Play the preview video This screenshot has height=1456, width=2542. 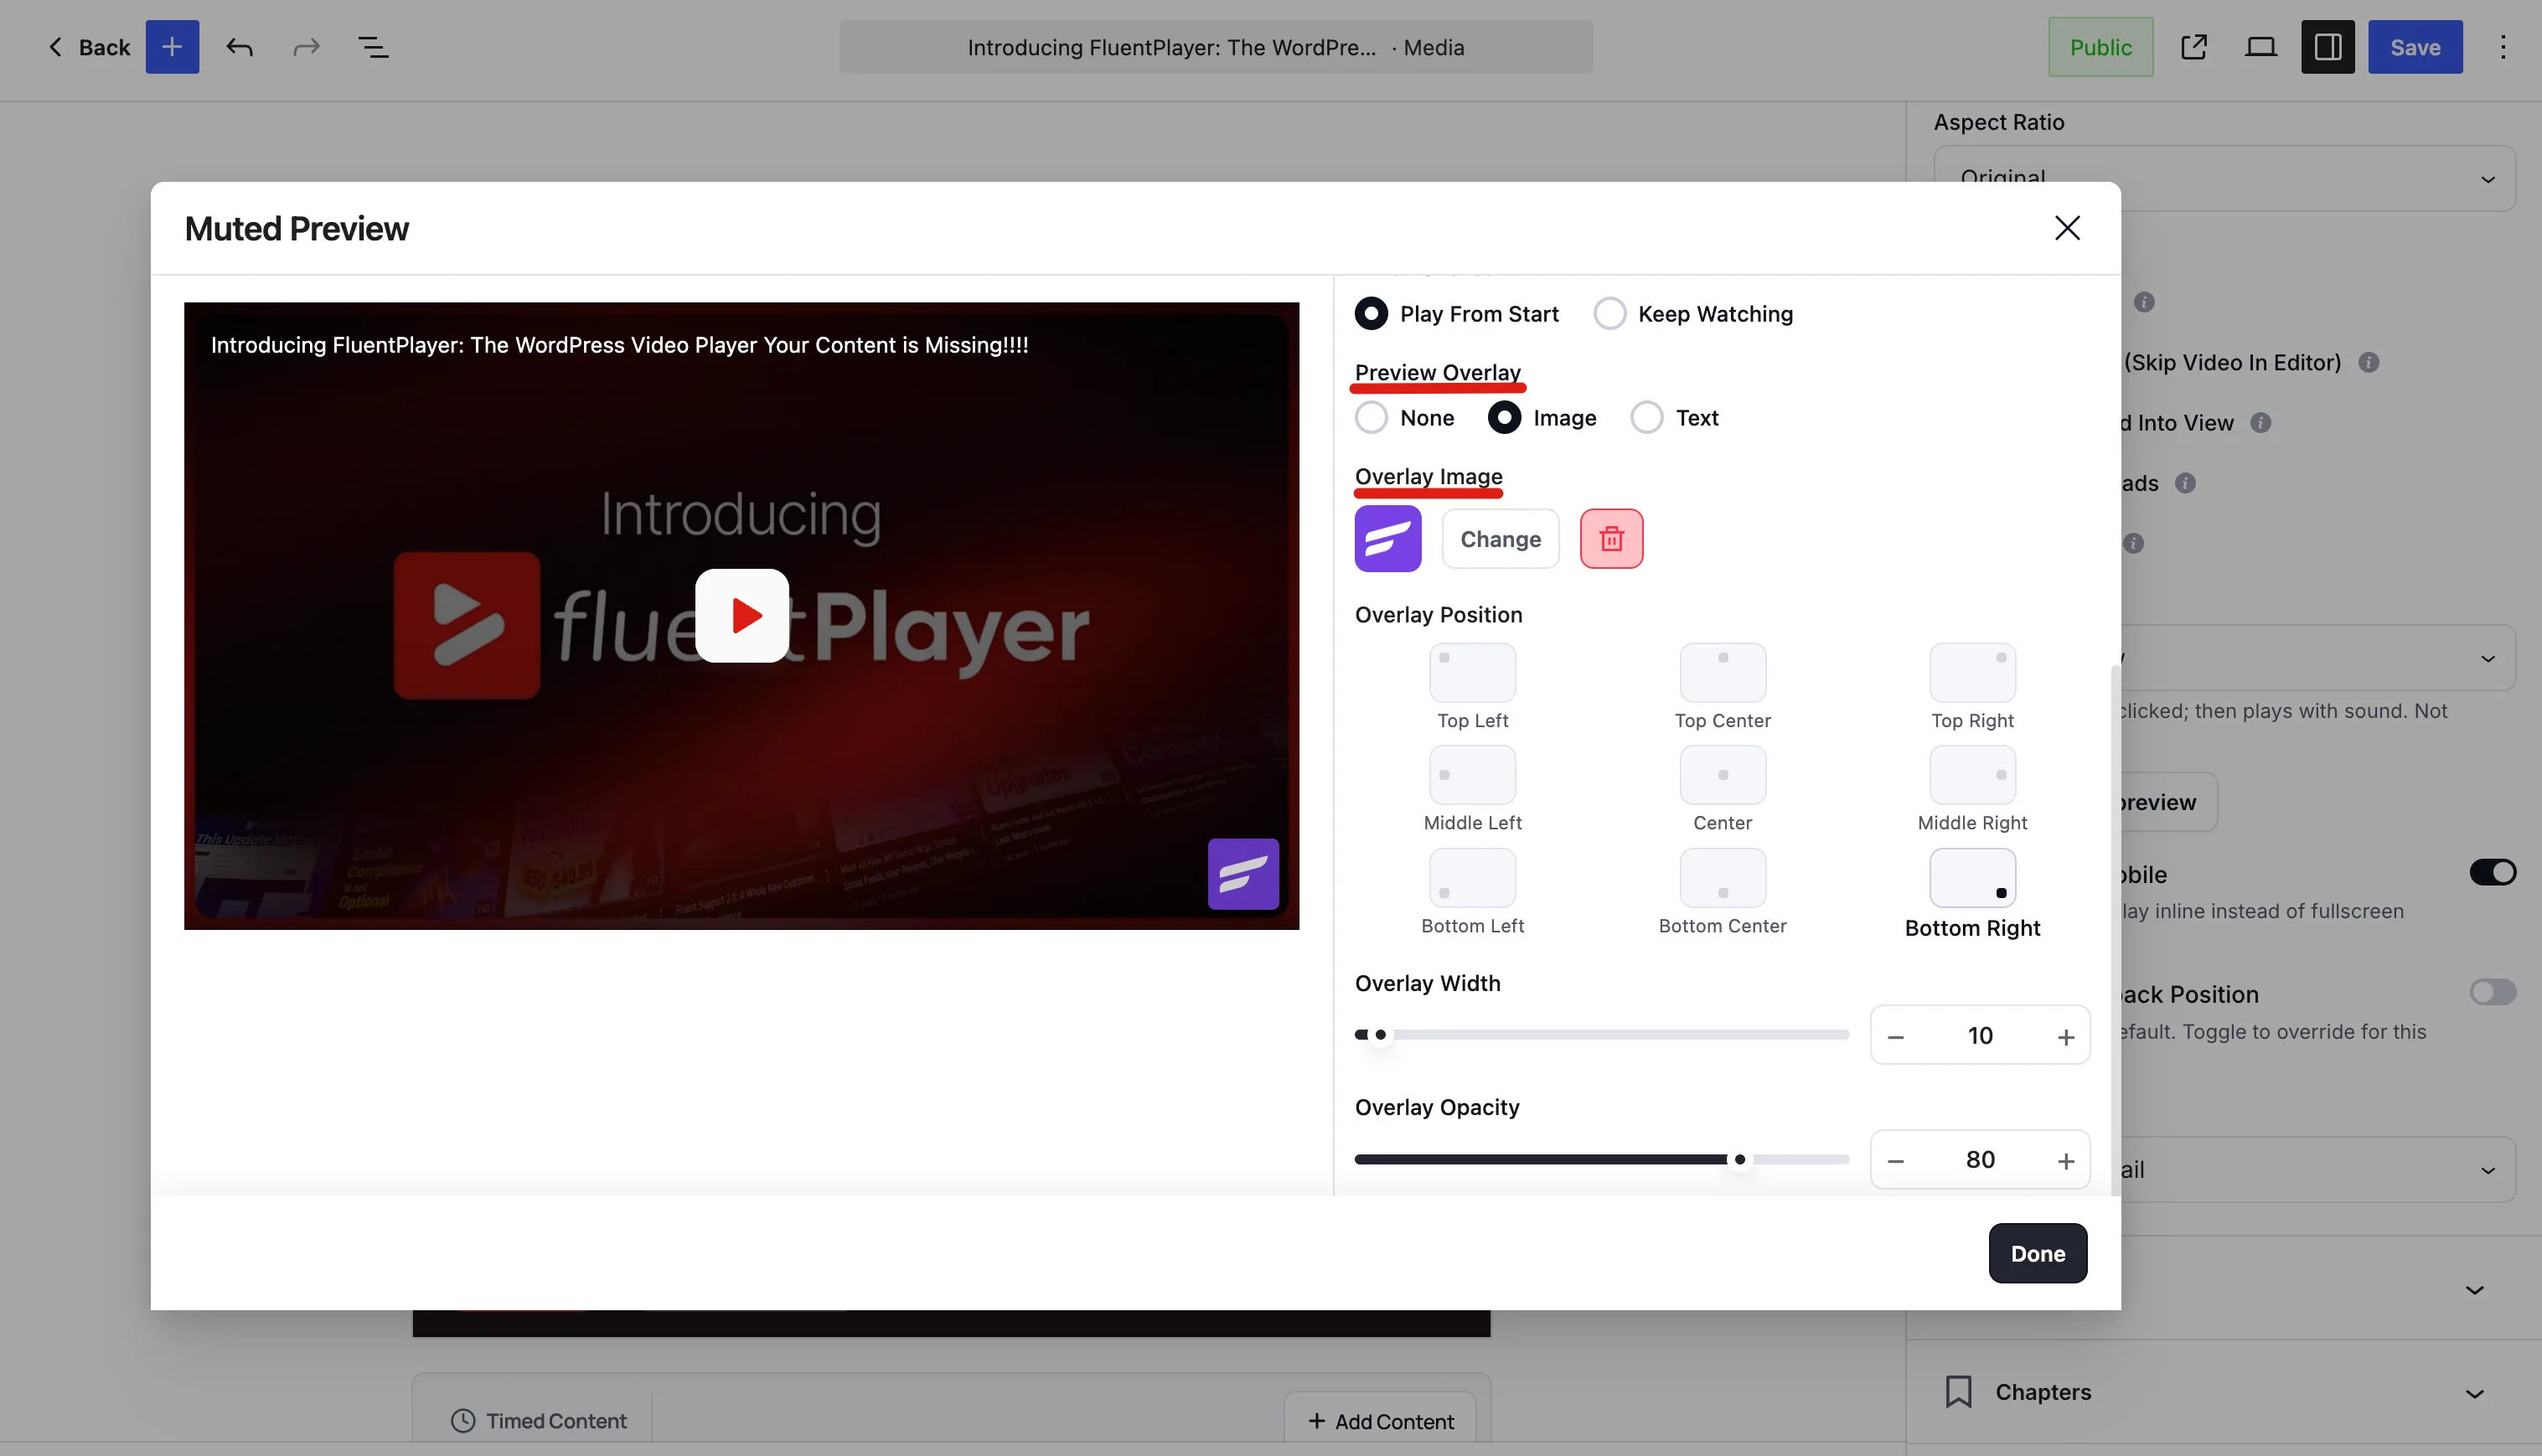(741, 615)
